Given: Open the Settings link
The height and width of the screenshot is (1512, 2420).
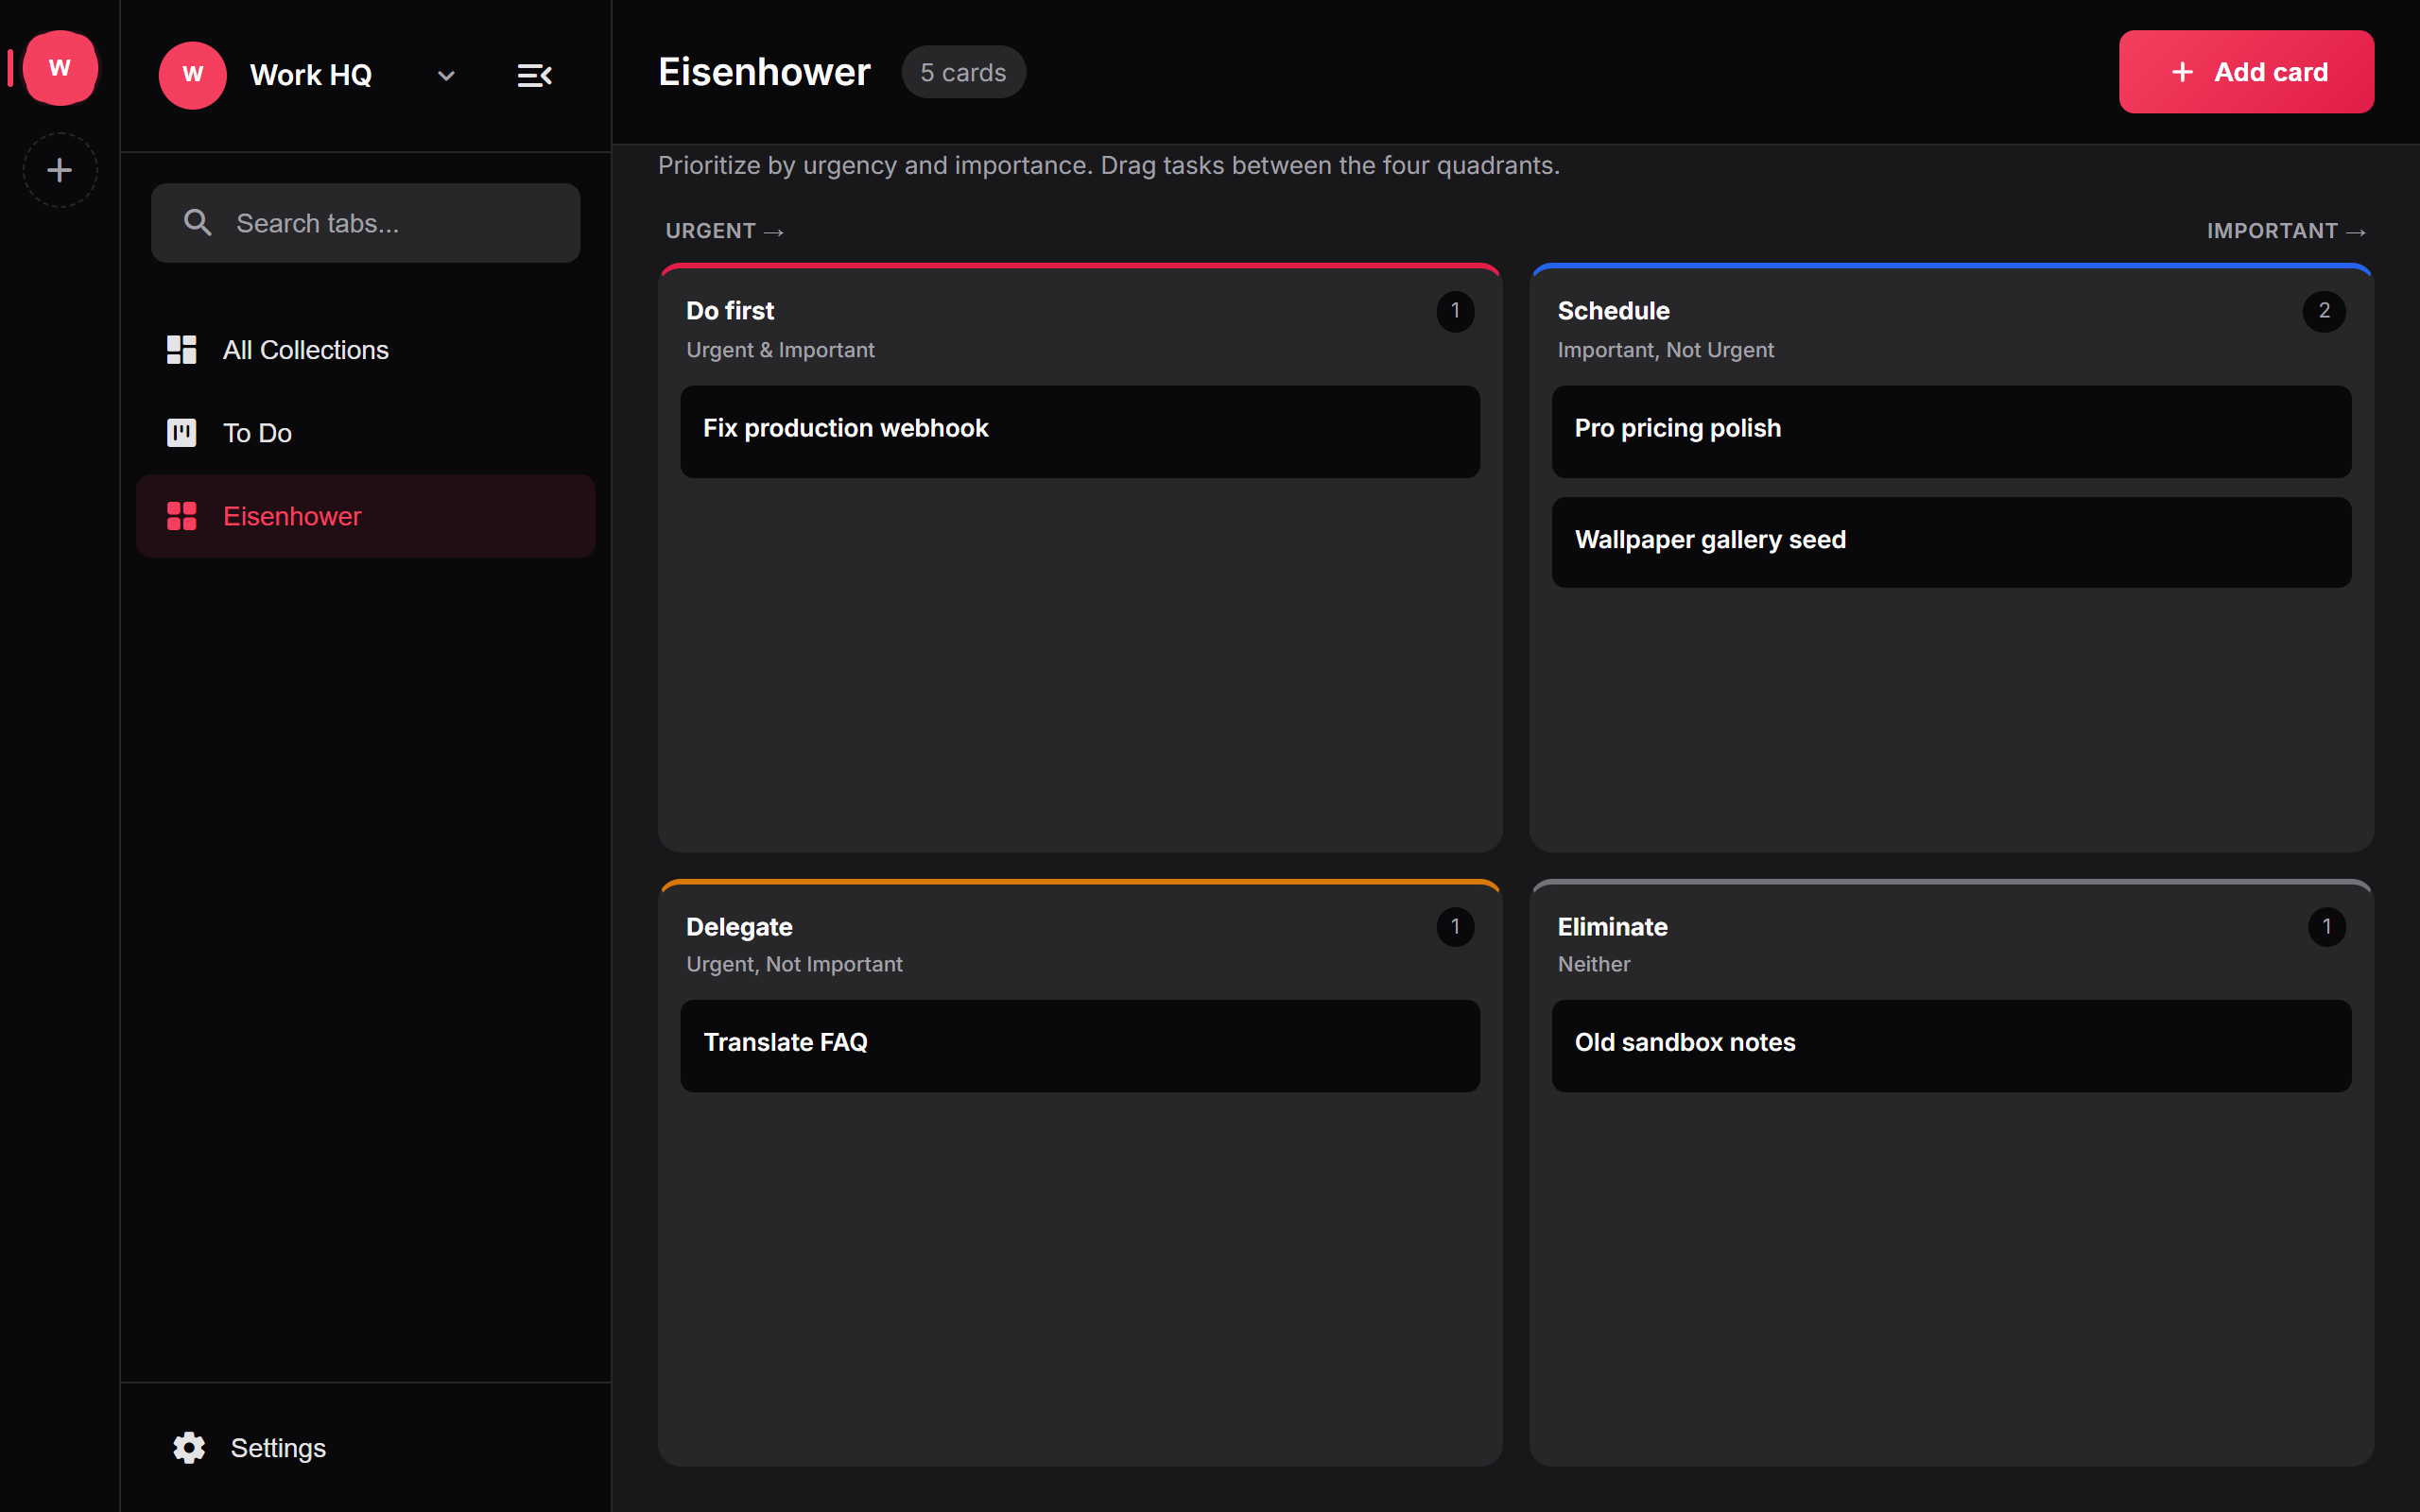Looking at the screenshot, I should click(x=278, y=1447).
